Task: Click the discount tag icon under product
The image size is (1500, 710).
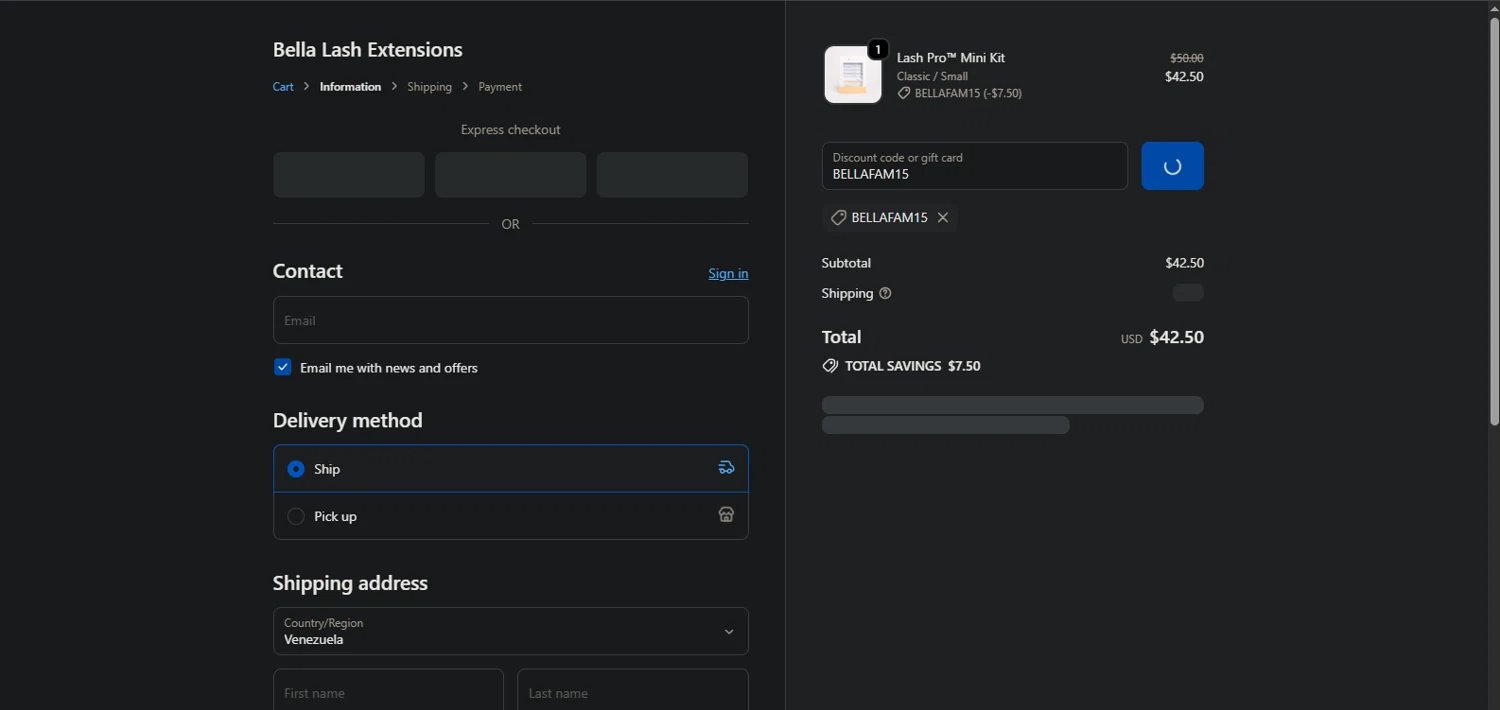Action: click(904, 93)
